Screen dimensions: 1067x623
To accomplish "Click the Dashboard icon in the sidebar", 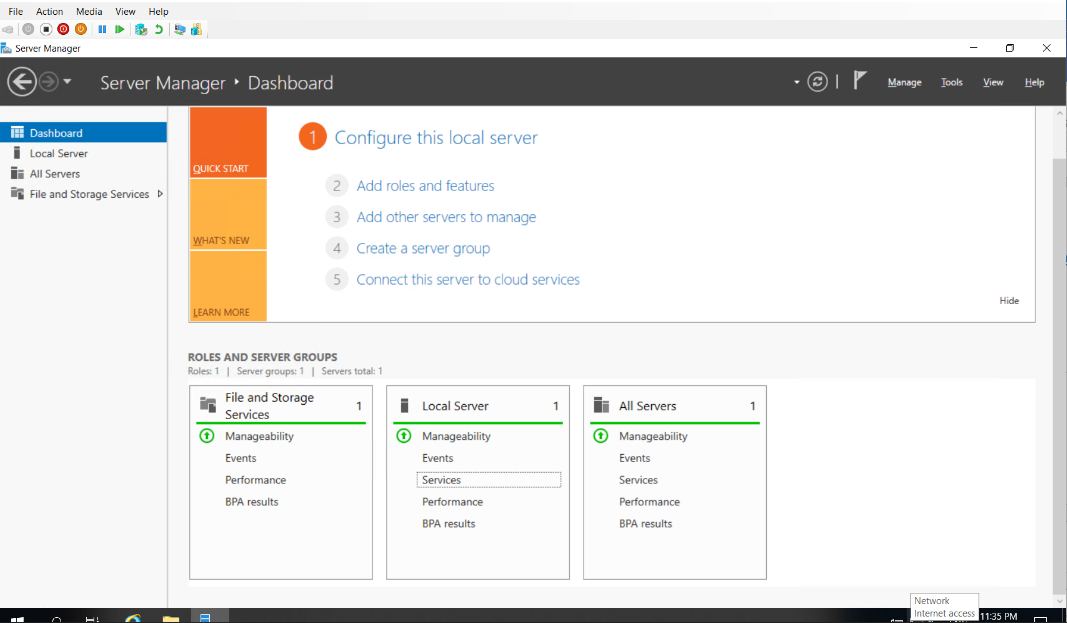I will pyautogui.click(x=17, y=133).
